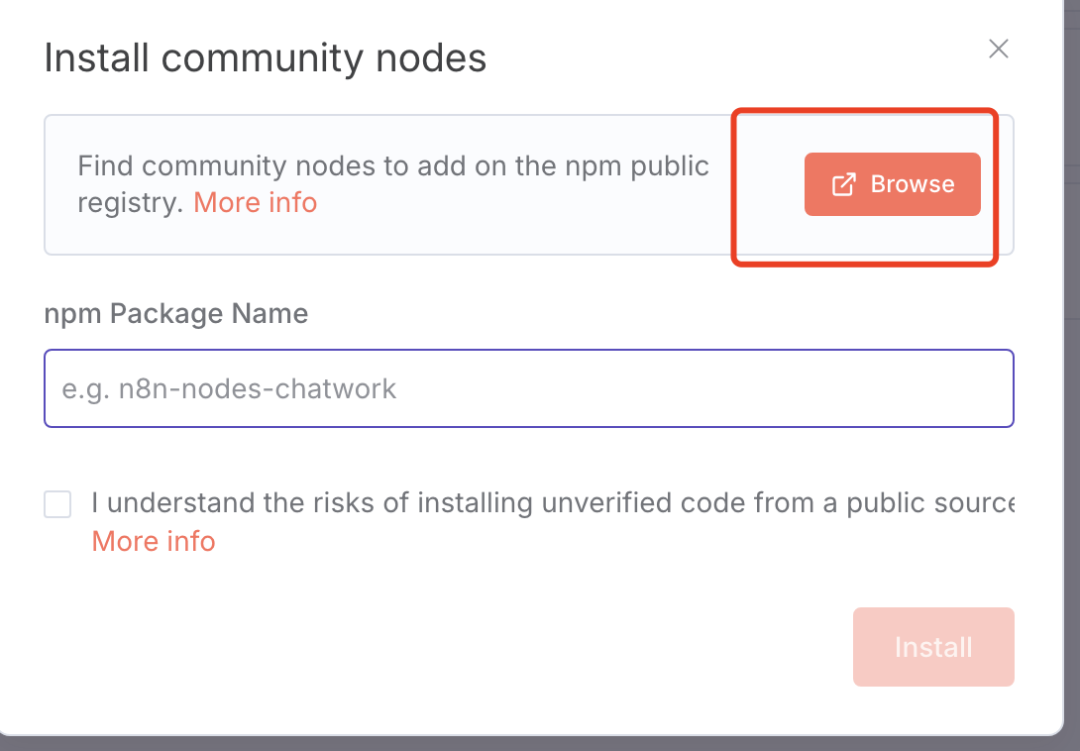Image resolution: width=1080 pixels, height=751 pixels.
Task: Click the dimmed backdrop right of the dialog
Action: 1071,400
